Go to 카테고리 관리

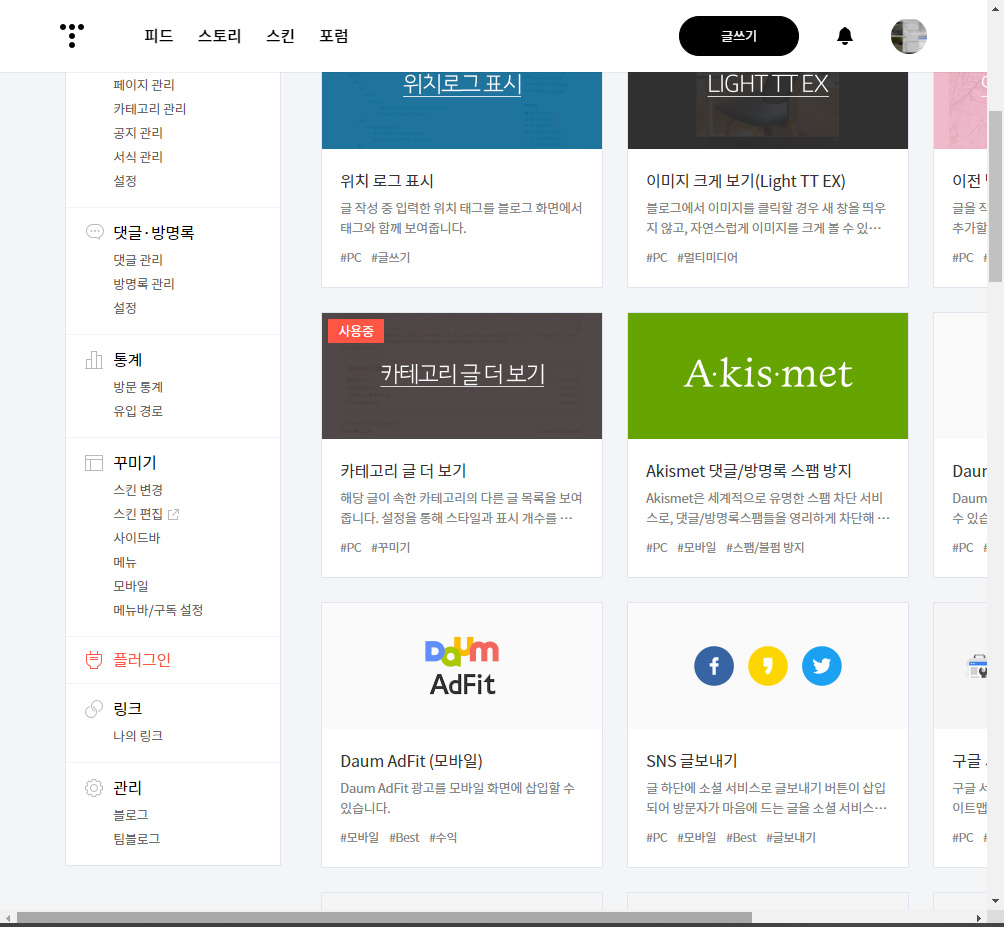pos(150,109)
